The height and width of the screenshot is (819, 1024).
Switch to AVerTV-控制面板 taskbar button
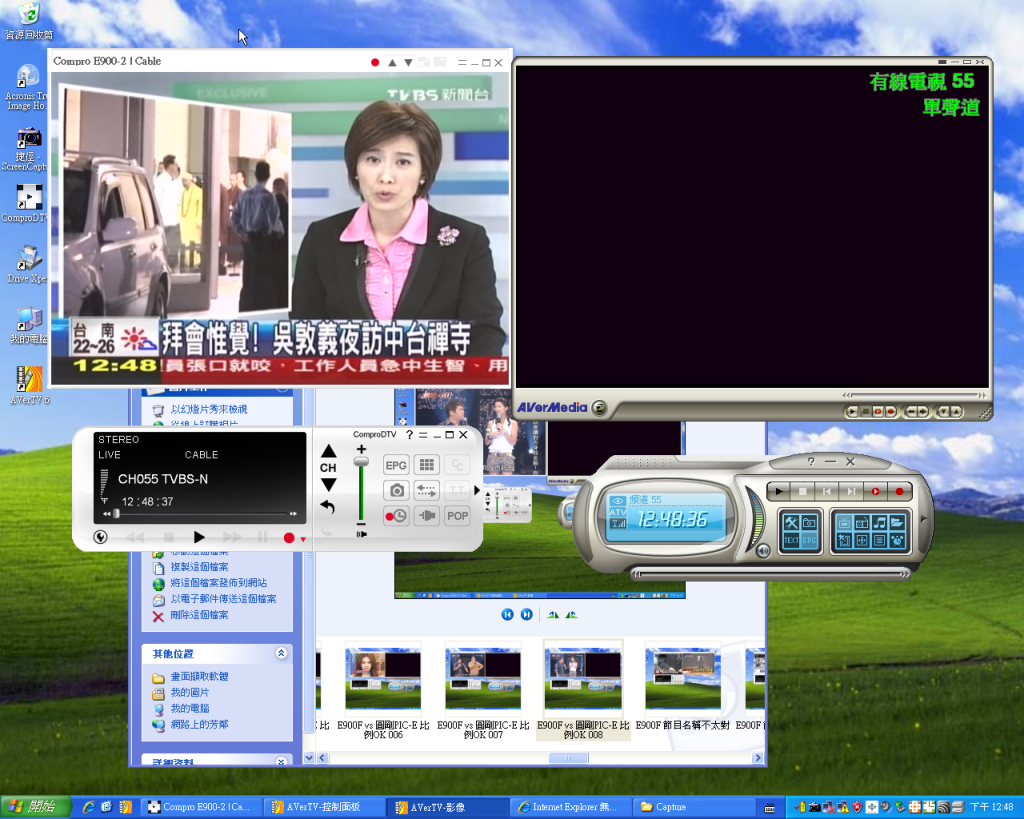[x=324, y=807]
